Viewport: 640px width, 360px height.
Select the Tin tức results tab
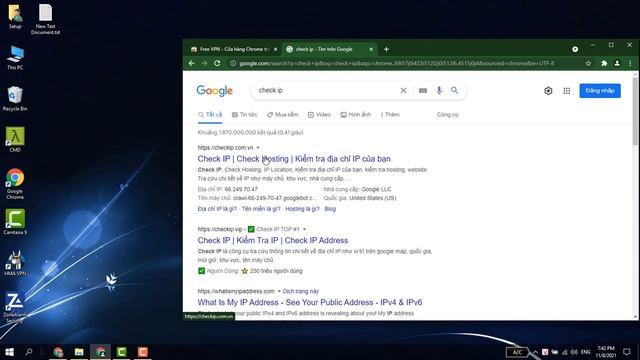point(244,115)
